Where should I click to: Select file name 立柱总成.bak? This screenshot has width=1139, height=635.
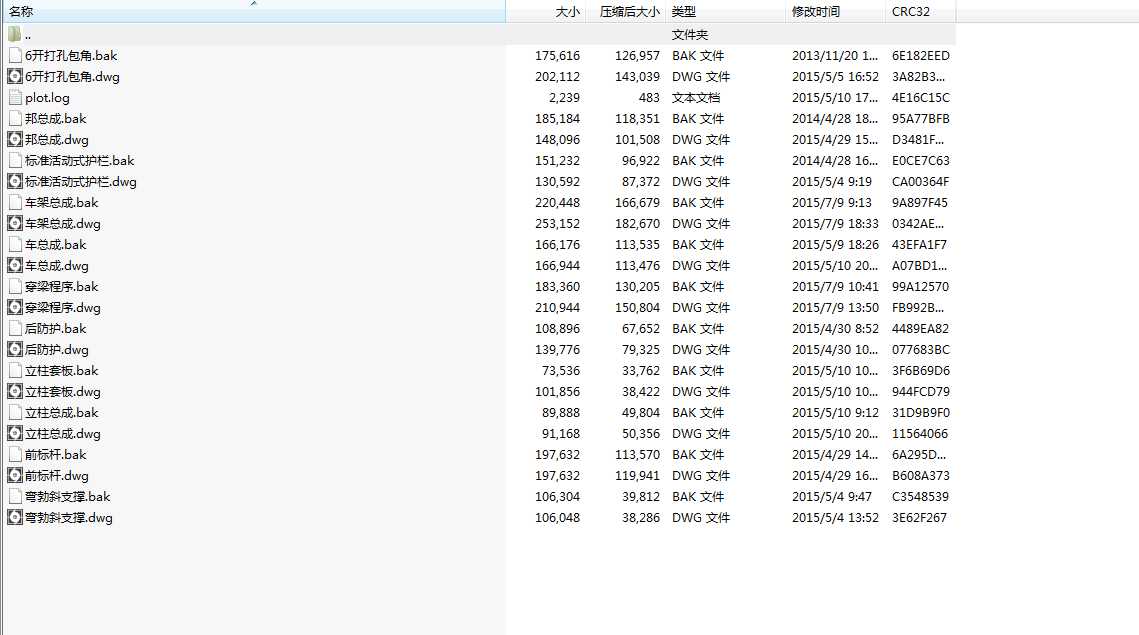[62, 413]
